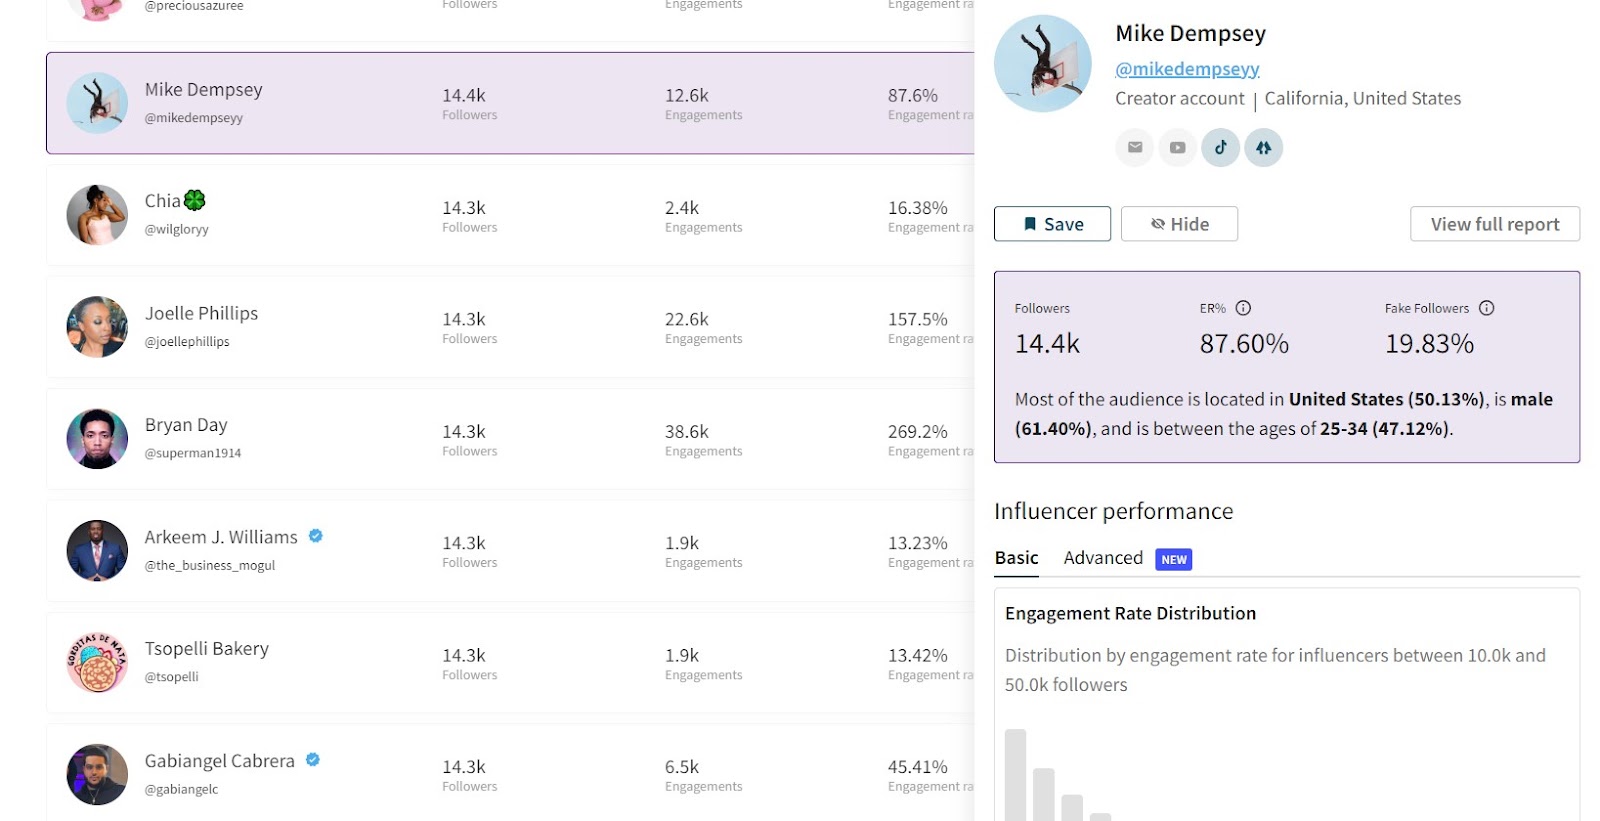Switch to the Advanced performance tab
Screen dimensions: 1600x821
1103,558
